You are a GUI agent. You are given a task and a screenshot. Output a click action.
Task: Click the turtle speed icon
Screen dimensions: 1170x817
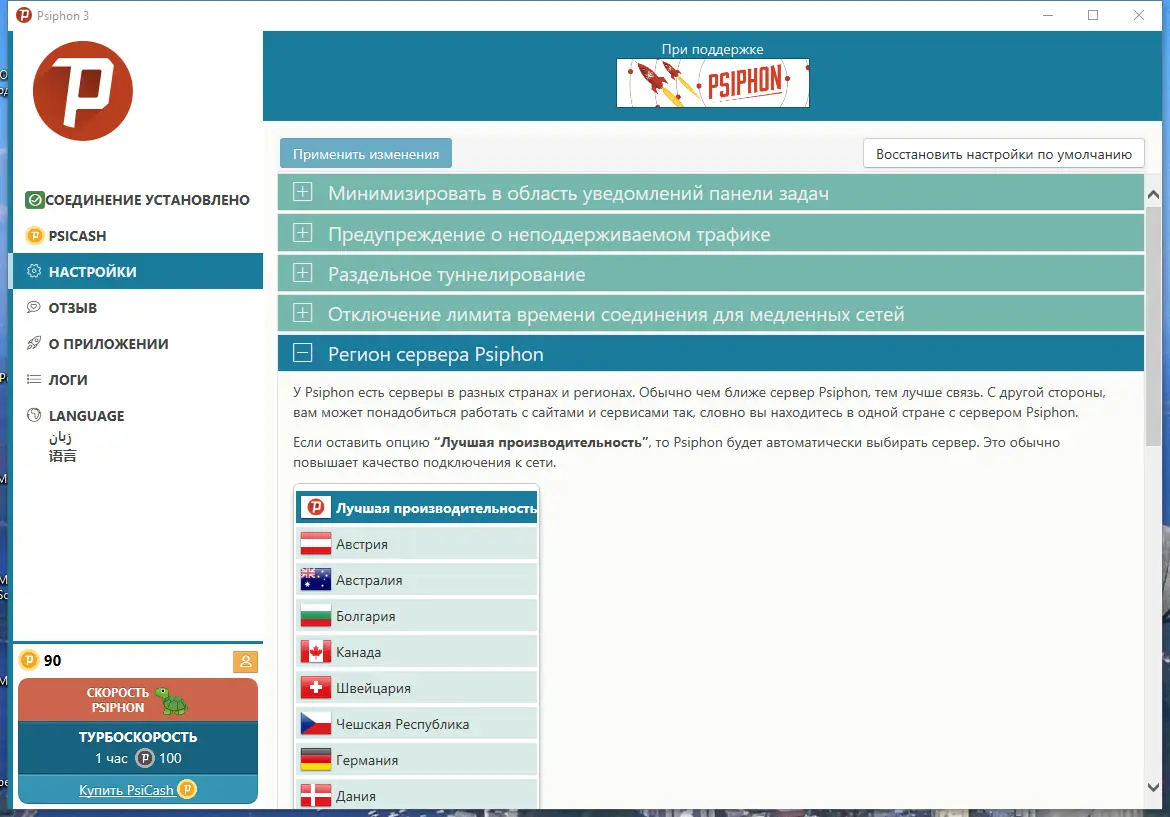(172, 700)
